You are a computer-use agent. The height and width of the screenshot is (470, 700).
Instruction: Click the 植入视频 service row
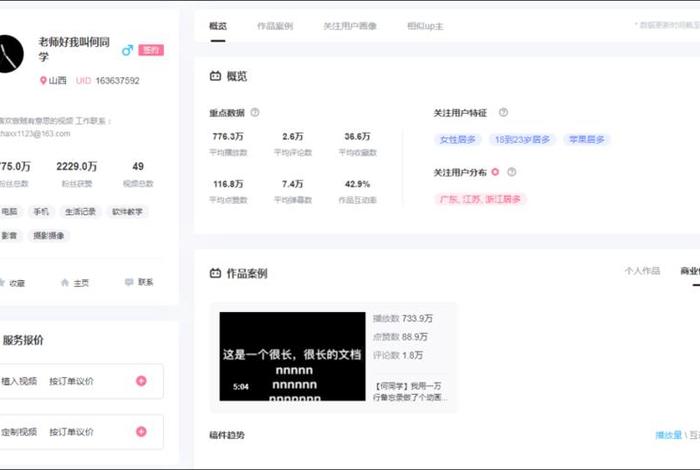pos(81,381)
